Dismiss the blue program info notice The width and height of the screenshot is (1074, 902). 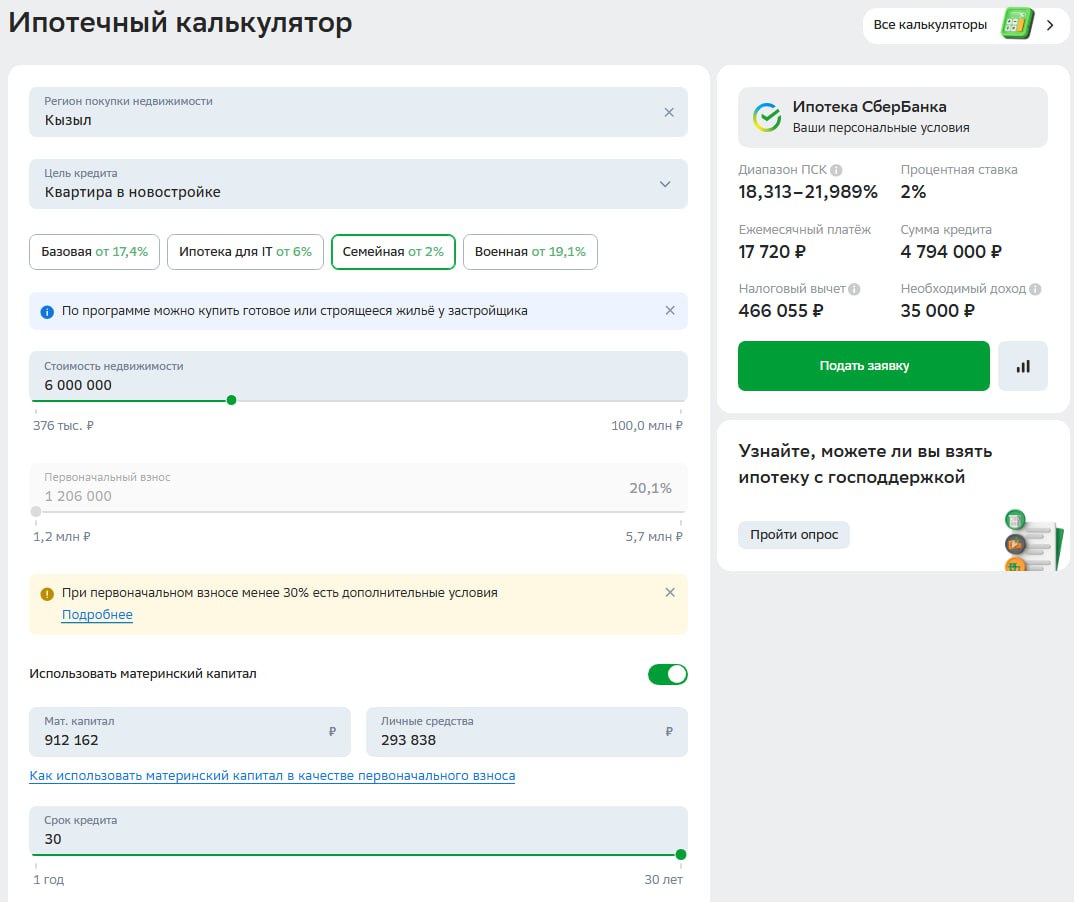670,311
